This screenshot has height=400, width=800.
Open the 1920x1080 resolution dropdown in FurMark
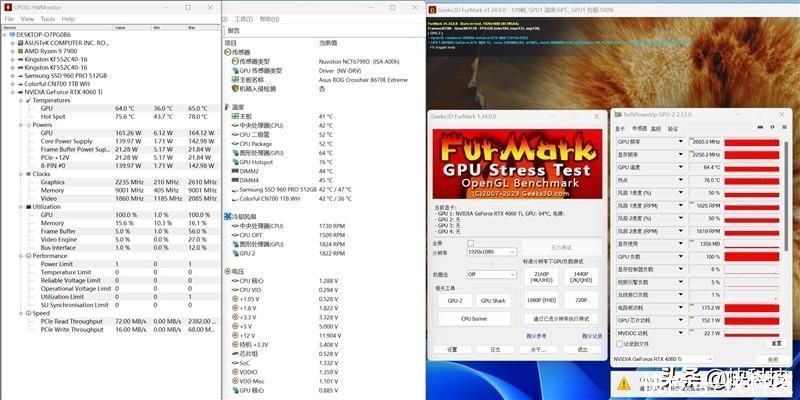pos(492,252)
